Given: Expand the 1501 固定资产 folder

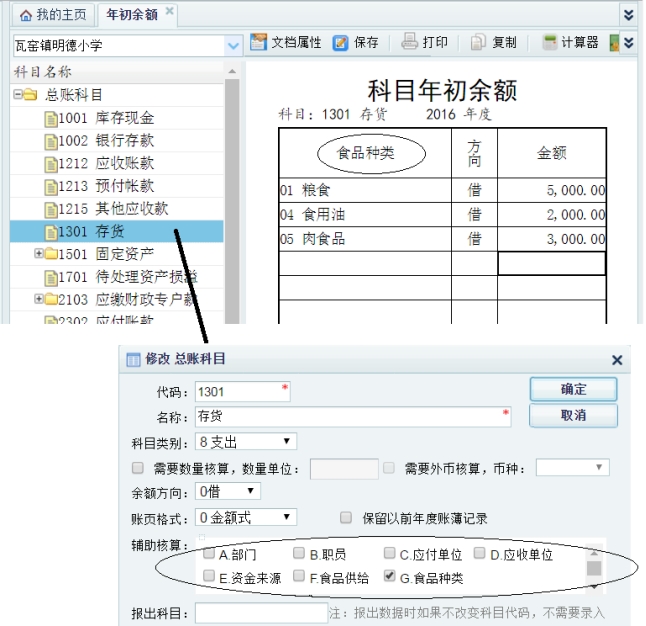Looking at the screenshot, I should pyautogui.click(x=39, y=253).
